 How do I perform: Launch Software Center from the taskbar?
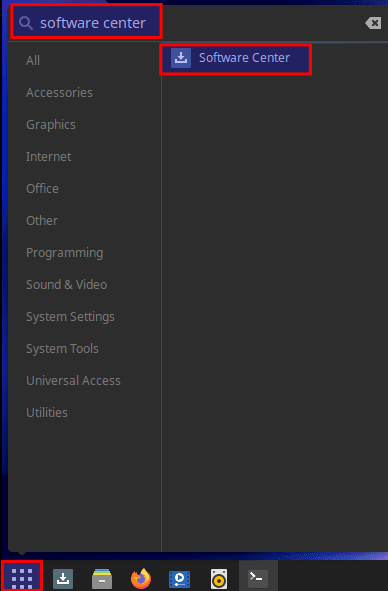[x=63, y=579]
